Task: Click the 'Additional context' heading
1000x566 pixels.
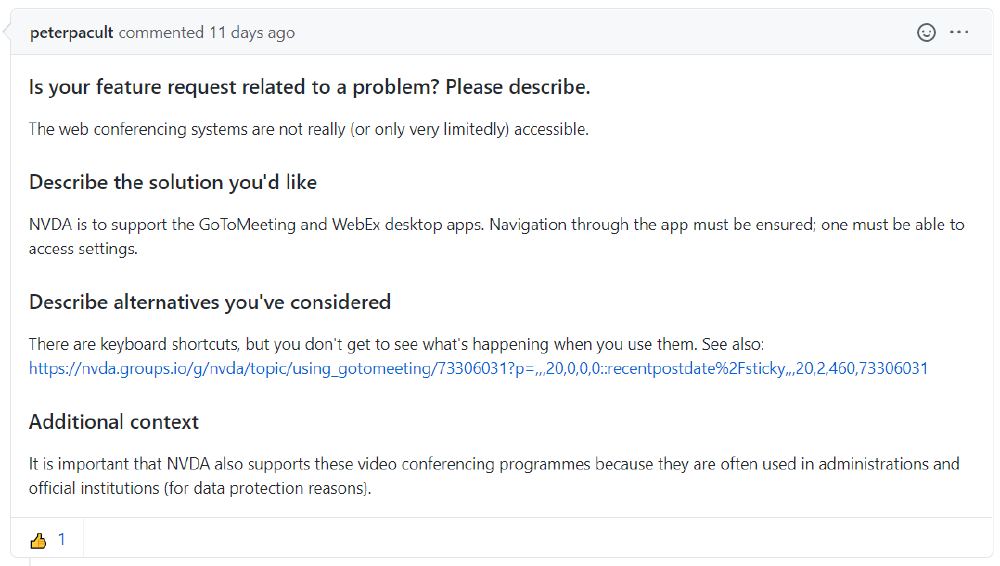Action: pyautogui.click(x=114, y=422)
